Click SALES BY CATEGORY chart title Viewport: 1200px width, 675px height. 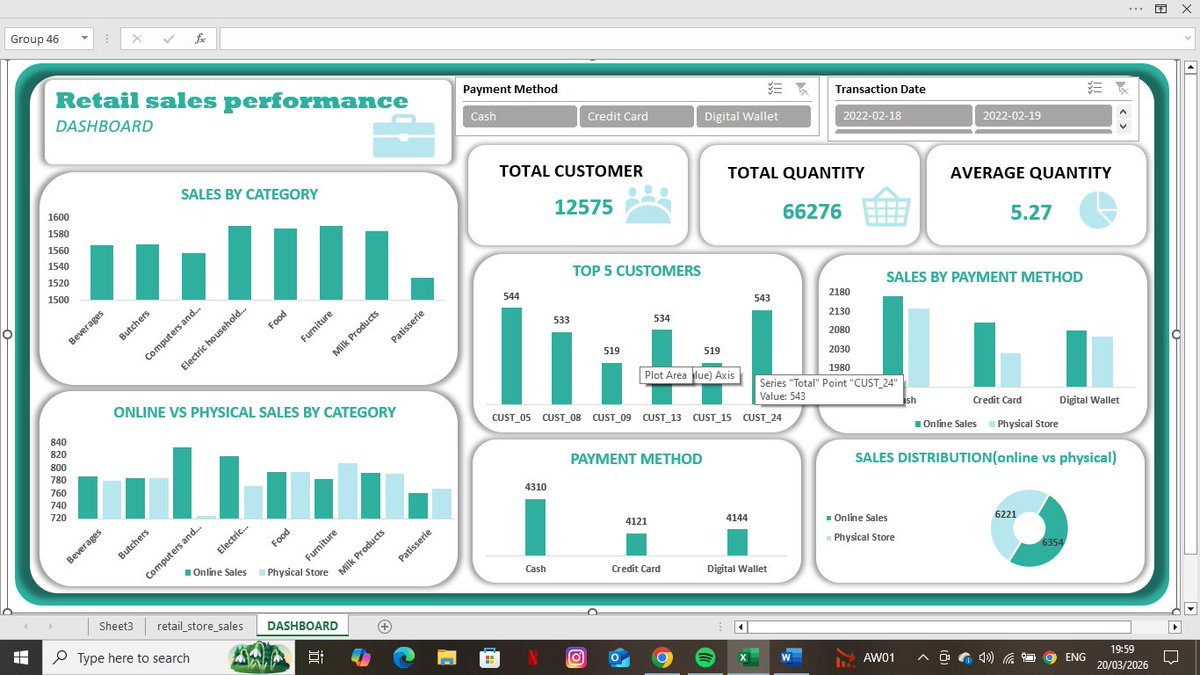point(249,194)
